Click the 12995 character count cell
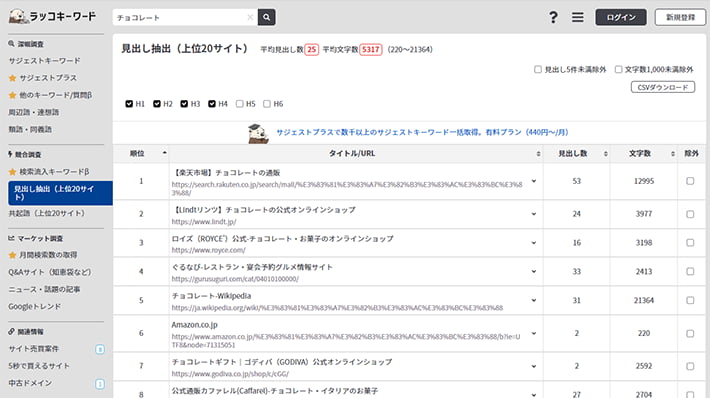 tap(643, 181)
